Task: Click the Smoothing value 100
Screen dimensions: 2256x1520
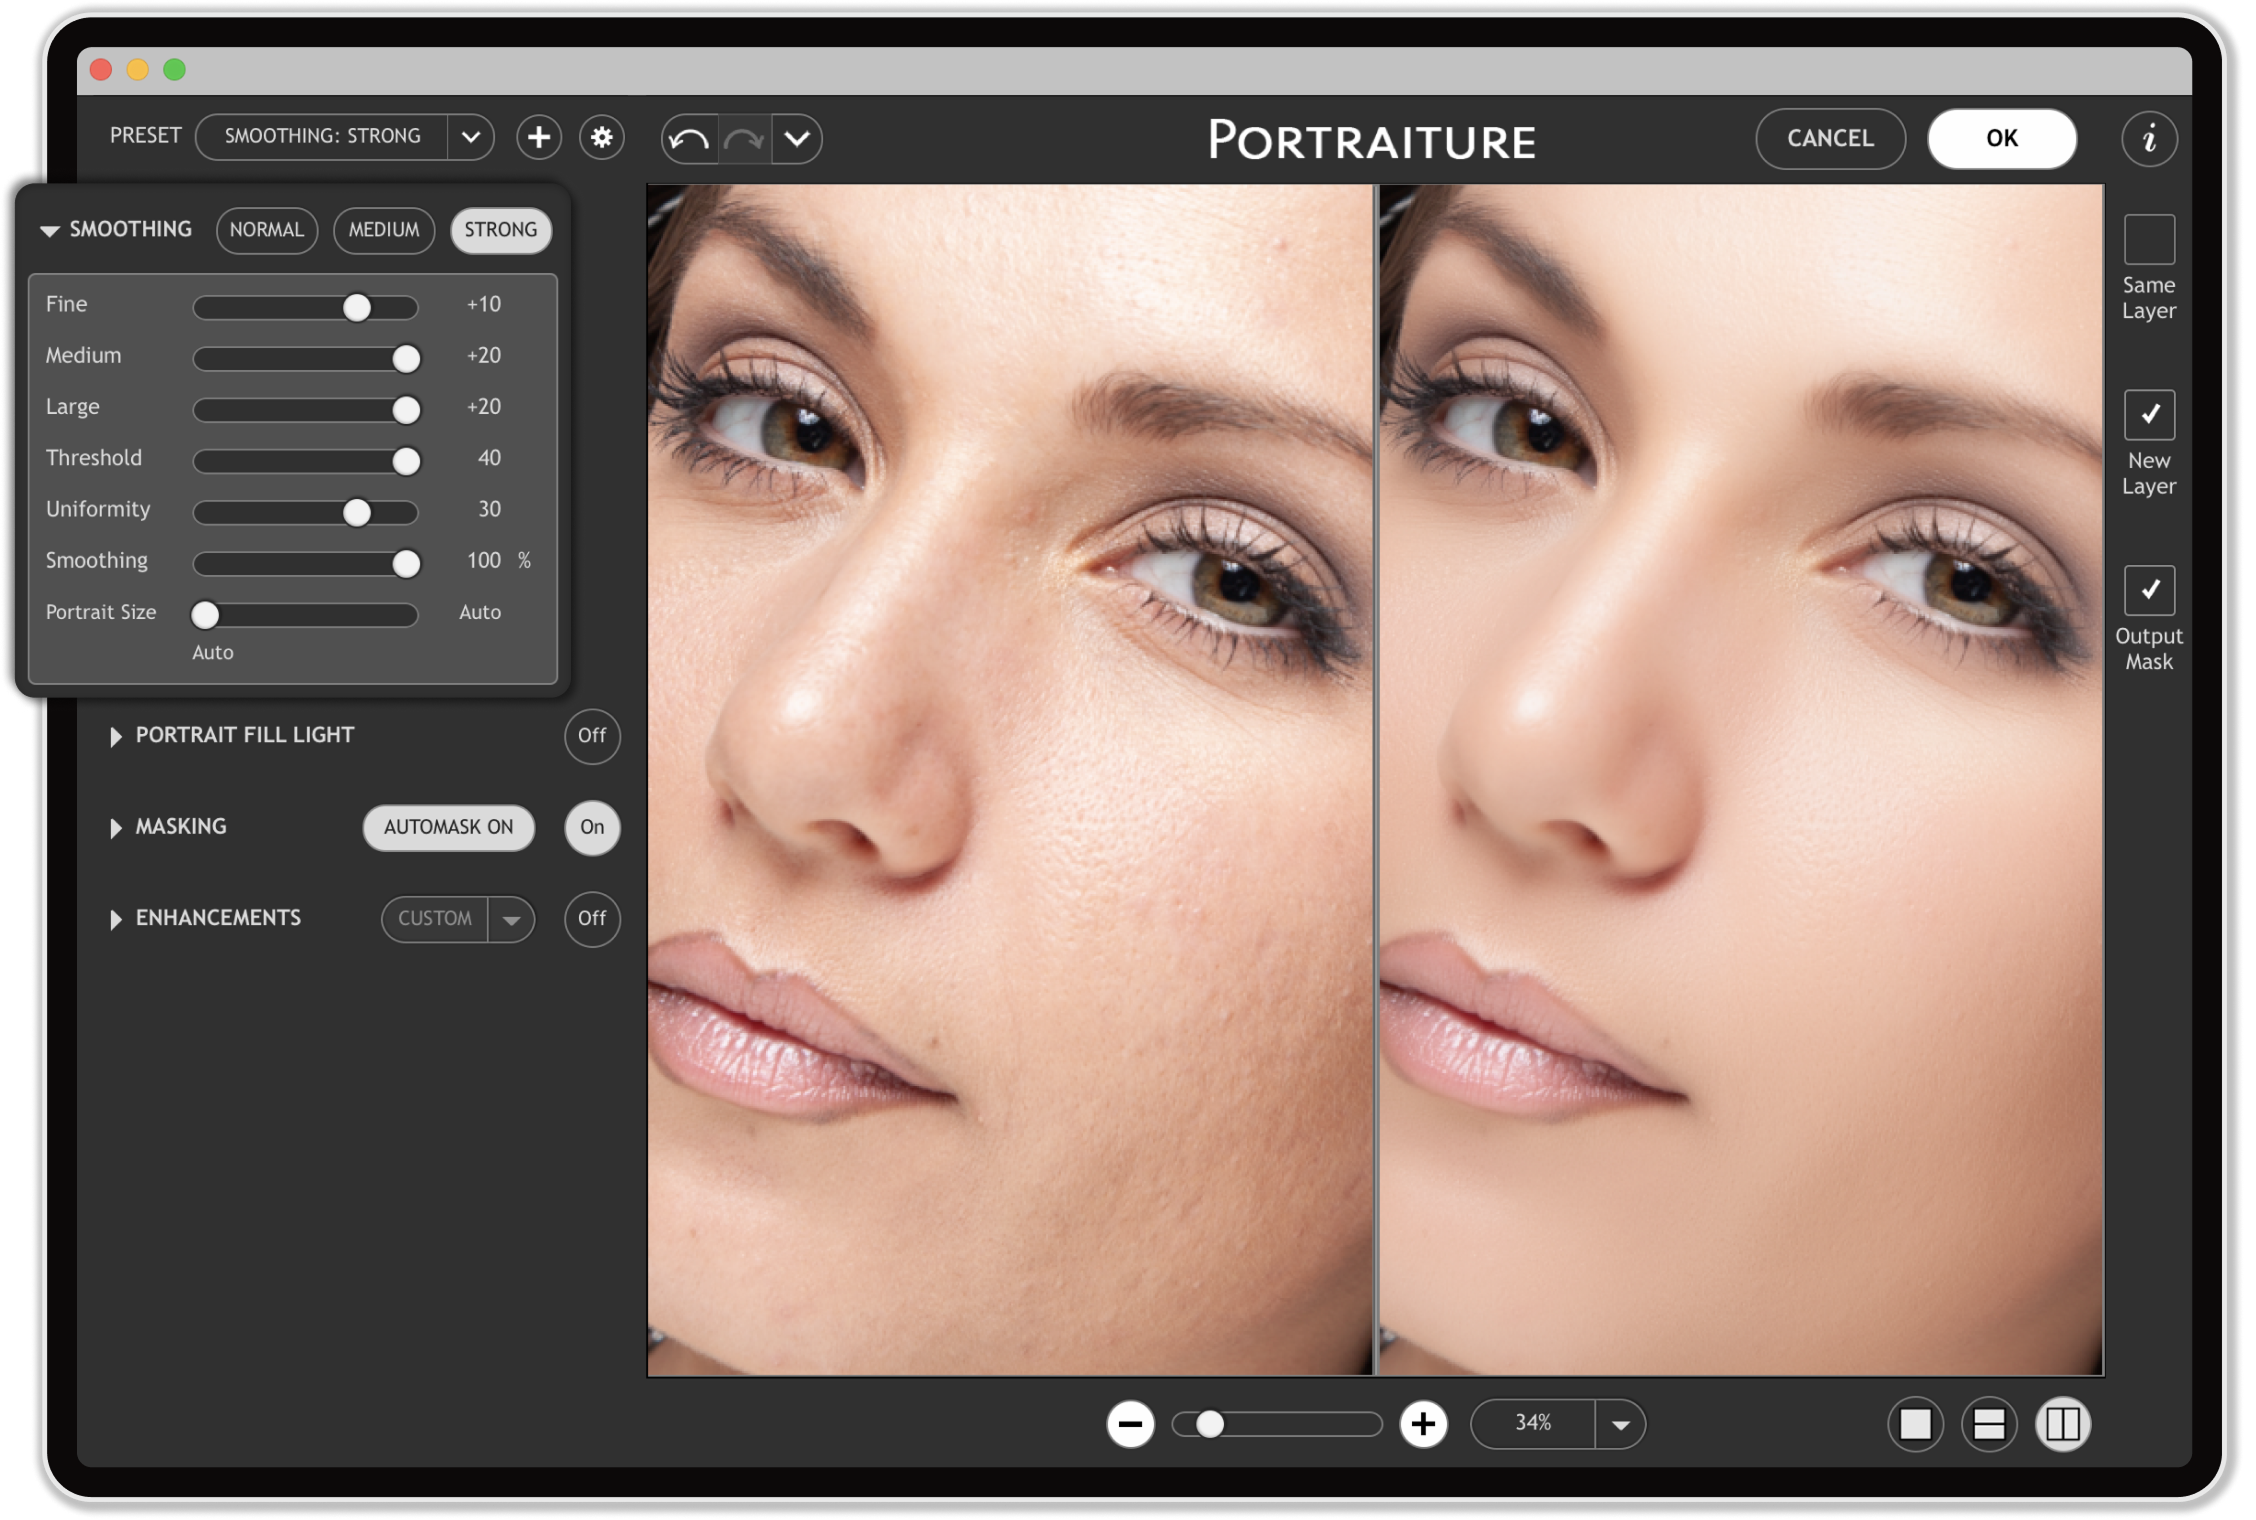Action: [484, 560]
